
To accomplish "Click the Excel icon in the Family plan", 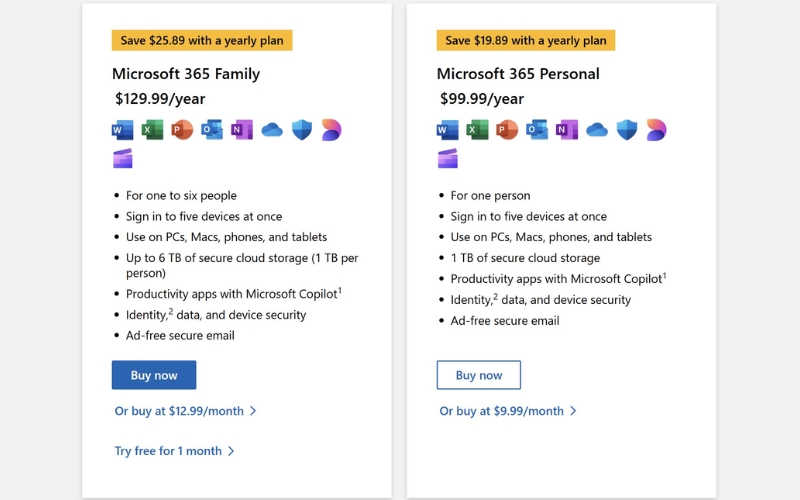I will click(x=152, y=130).
